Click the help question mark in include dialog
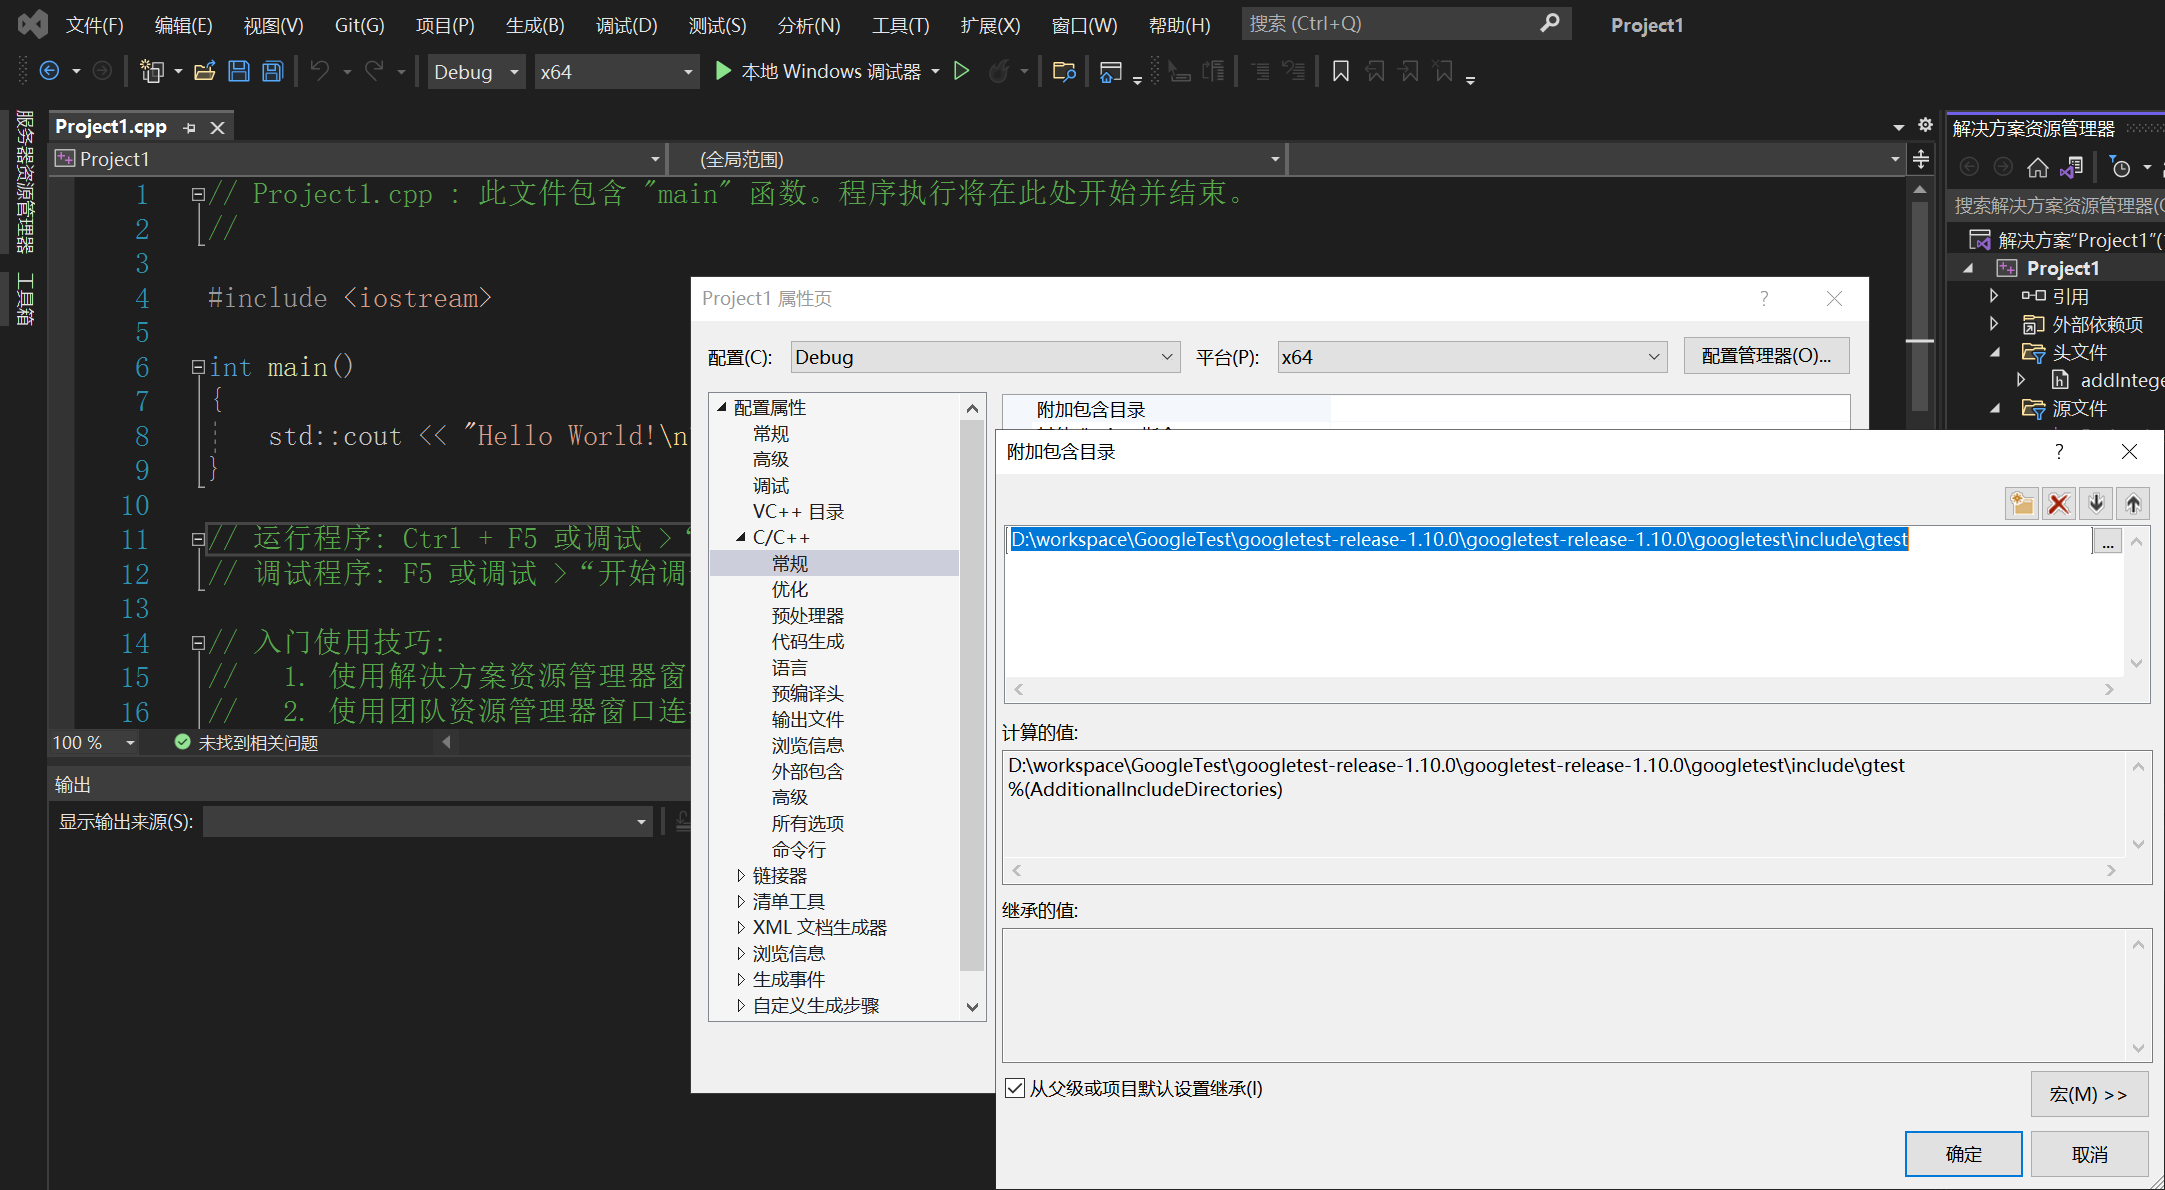2165x1190 pixels. point(2059,452)
